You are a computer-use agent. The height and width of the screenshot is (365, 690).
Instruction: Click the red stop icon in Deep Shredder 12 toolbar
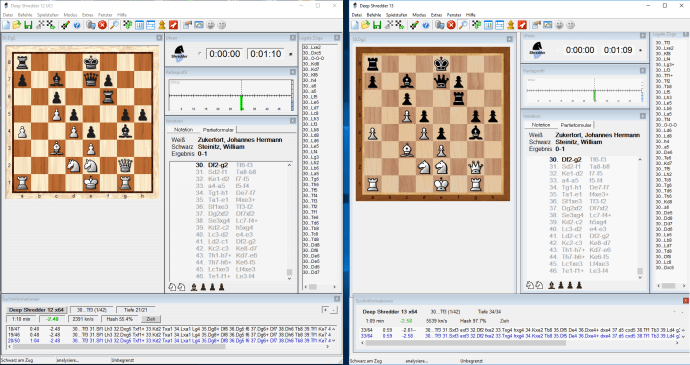click(x=102, y=25)
